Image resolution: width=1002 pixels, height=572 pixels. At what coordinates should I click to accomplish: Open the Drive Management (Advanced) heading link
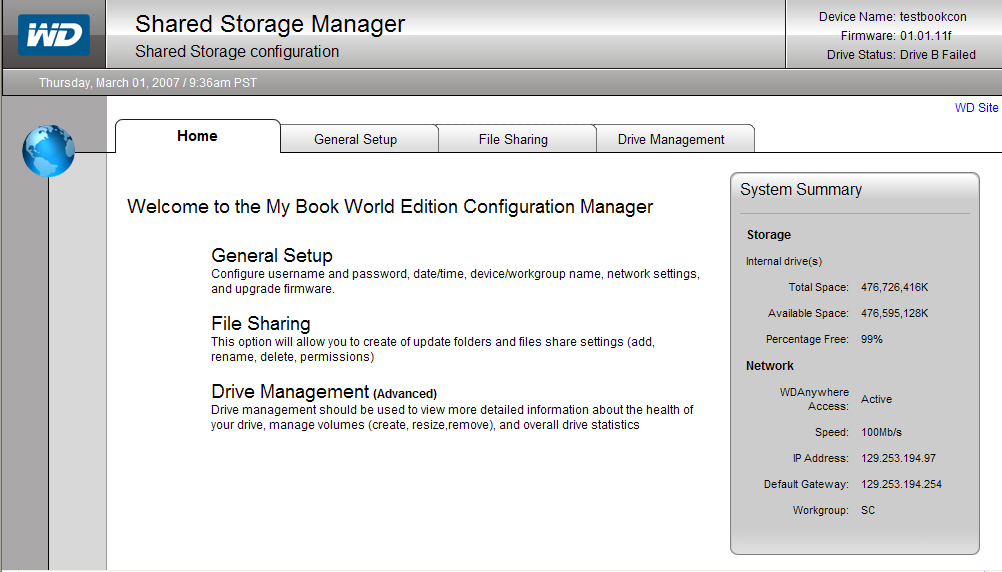pyautogui.click(x=324, y=391)
